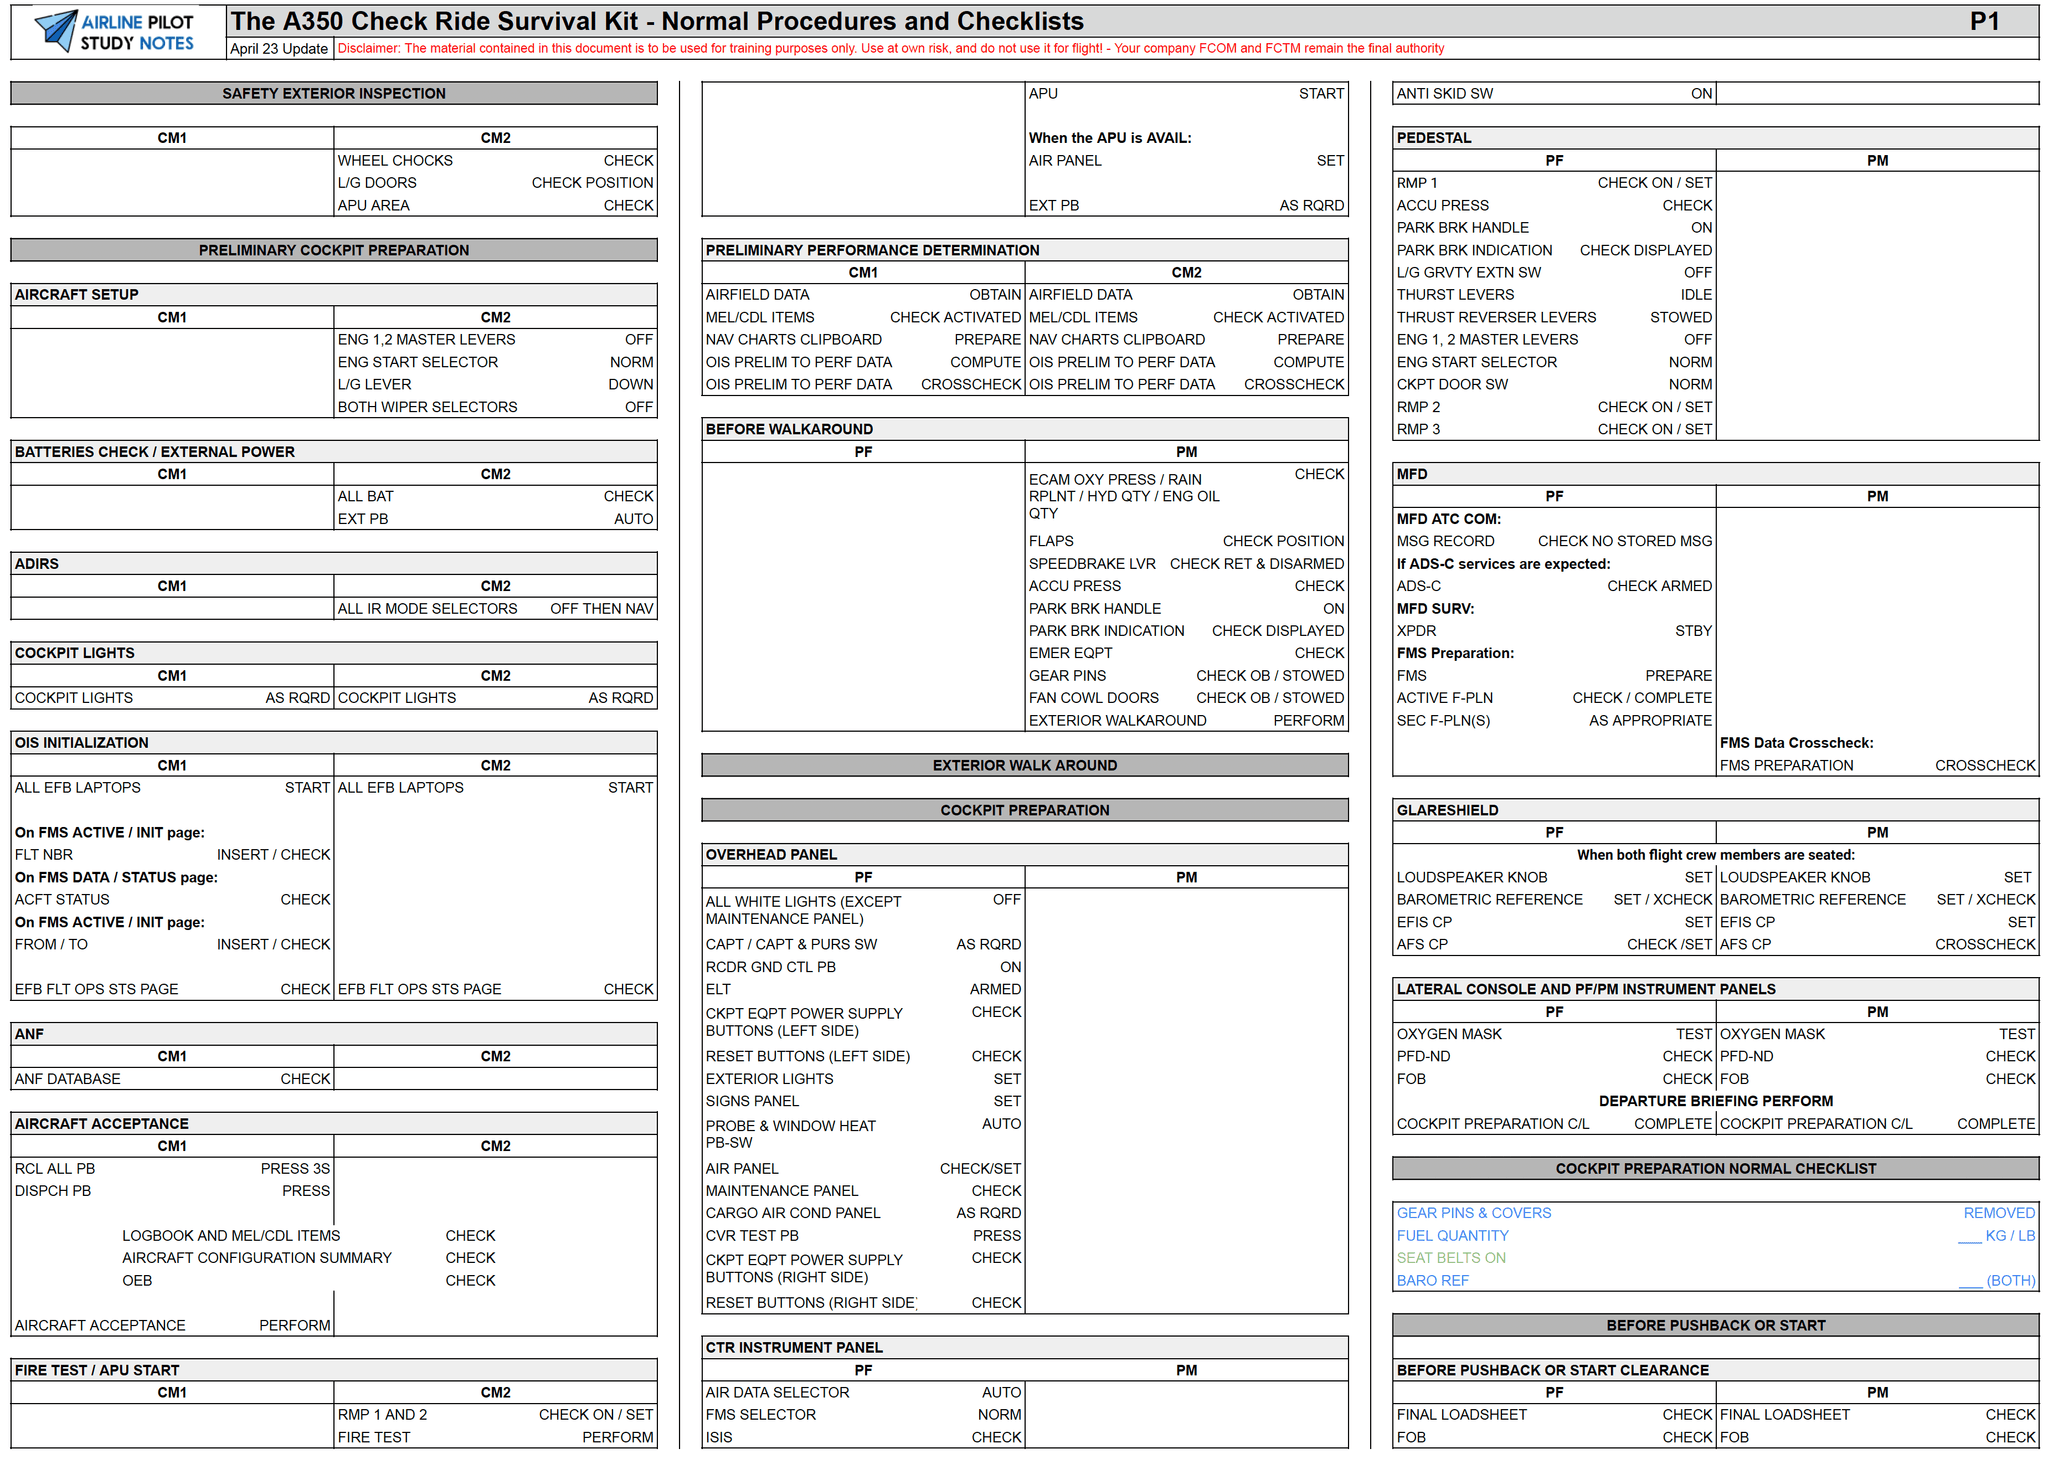Screen dimensions: 2048x1459
Task: Click the 'AIR DATA SELECTOR' row
Action: tap(864, 1392)
